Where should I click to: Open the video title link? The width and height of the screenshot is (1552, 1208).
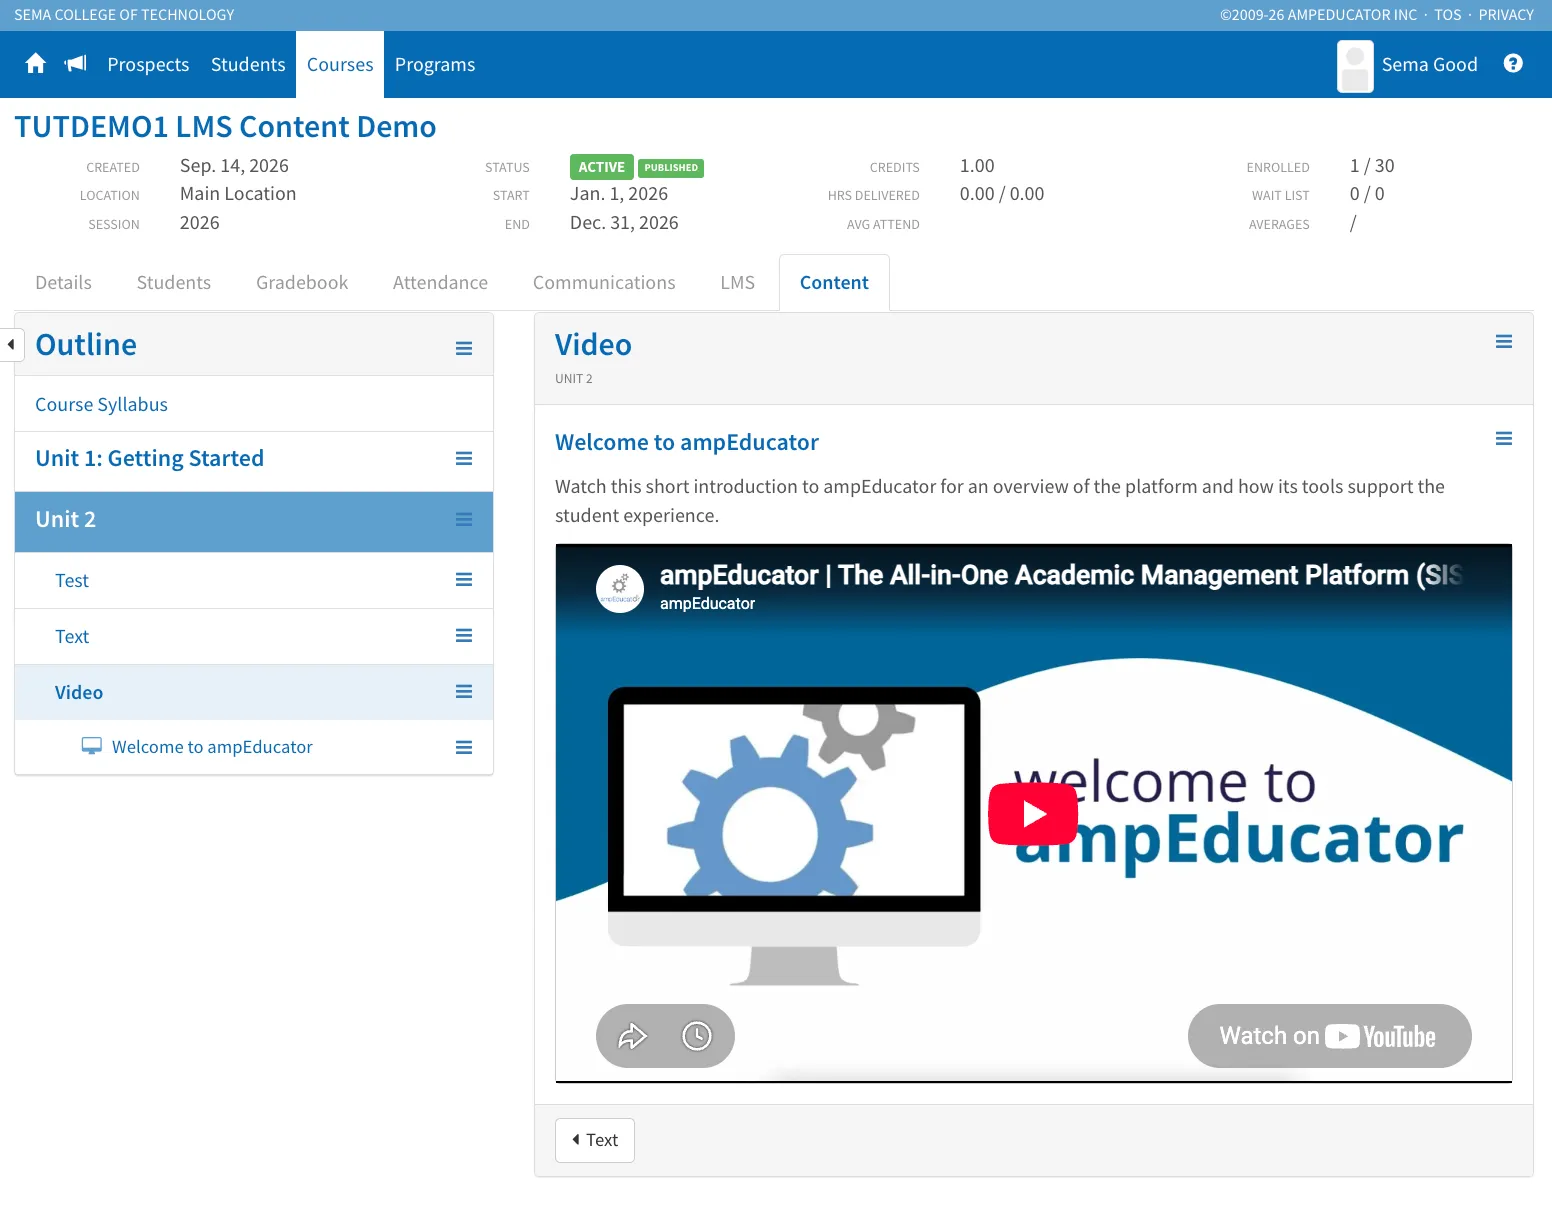point(1061,575)
